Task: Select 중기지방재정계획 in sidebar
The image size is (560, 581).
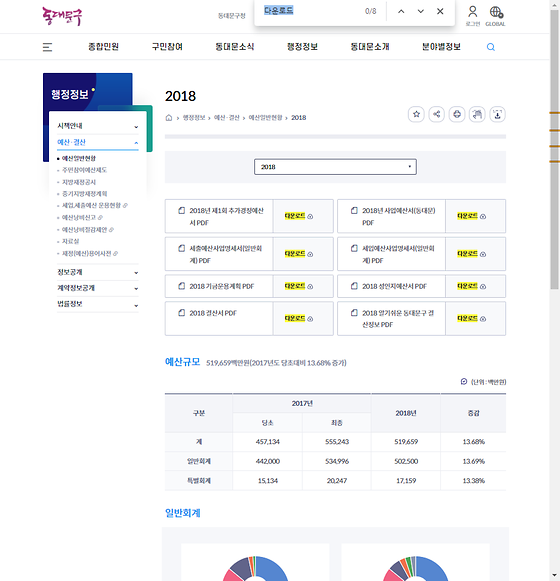Action: 85,194
